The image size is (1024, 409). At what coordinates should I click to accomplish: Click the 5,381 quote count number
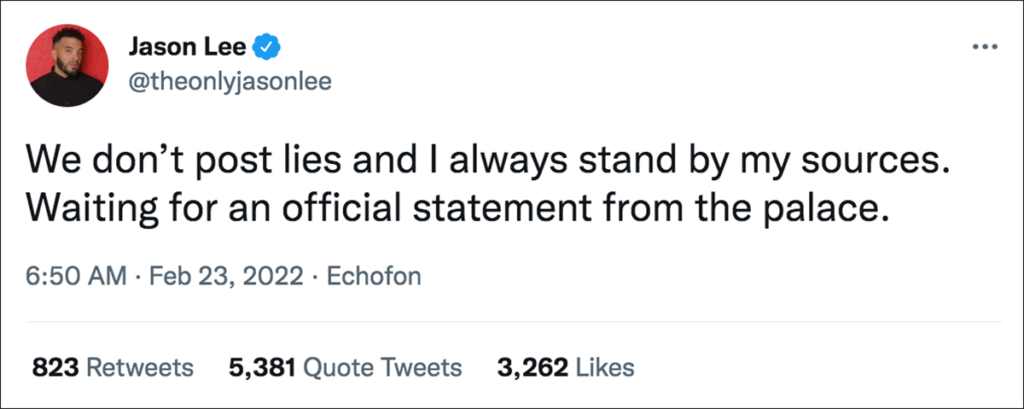261,368
